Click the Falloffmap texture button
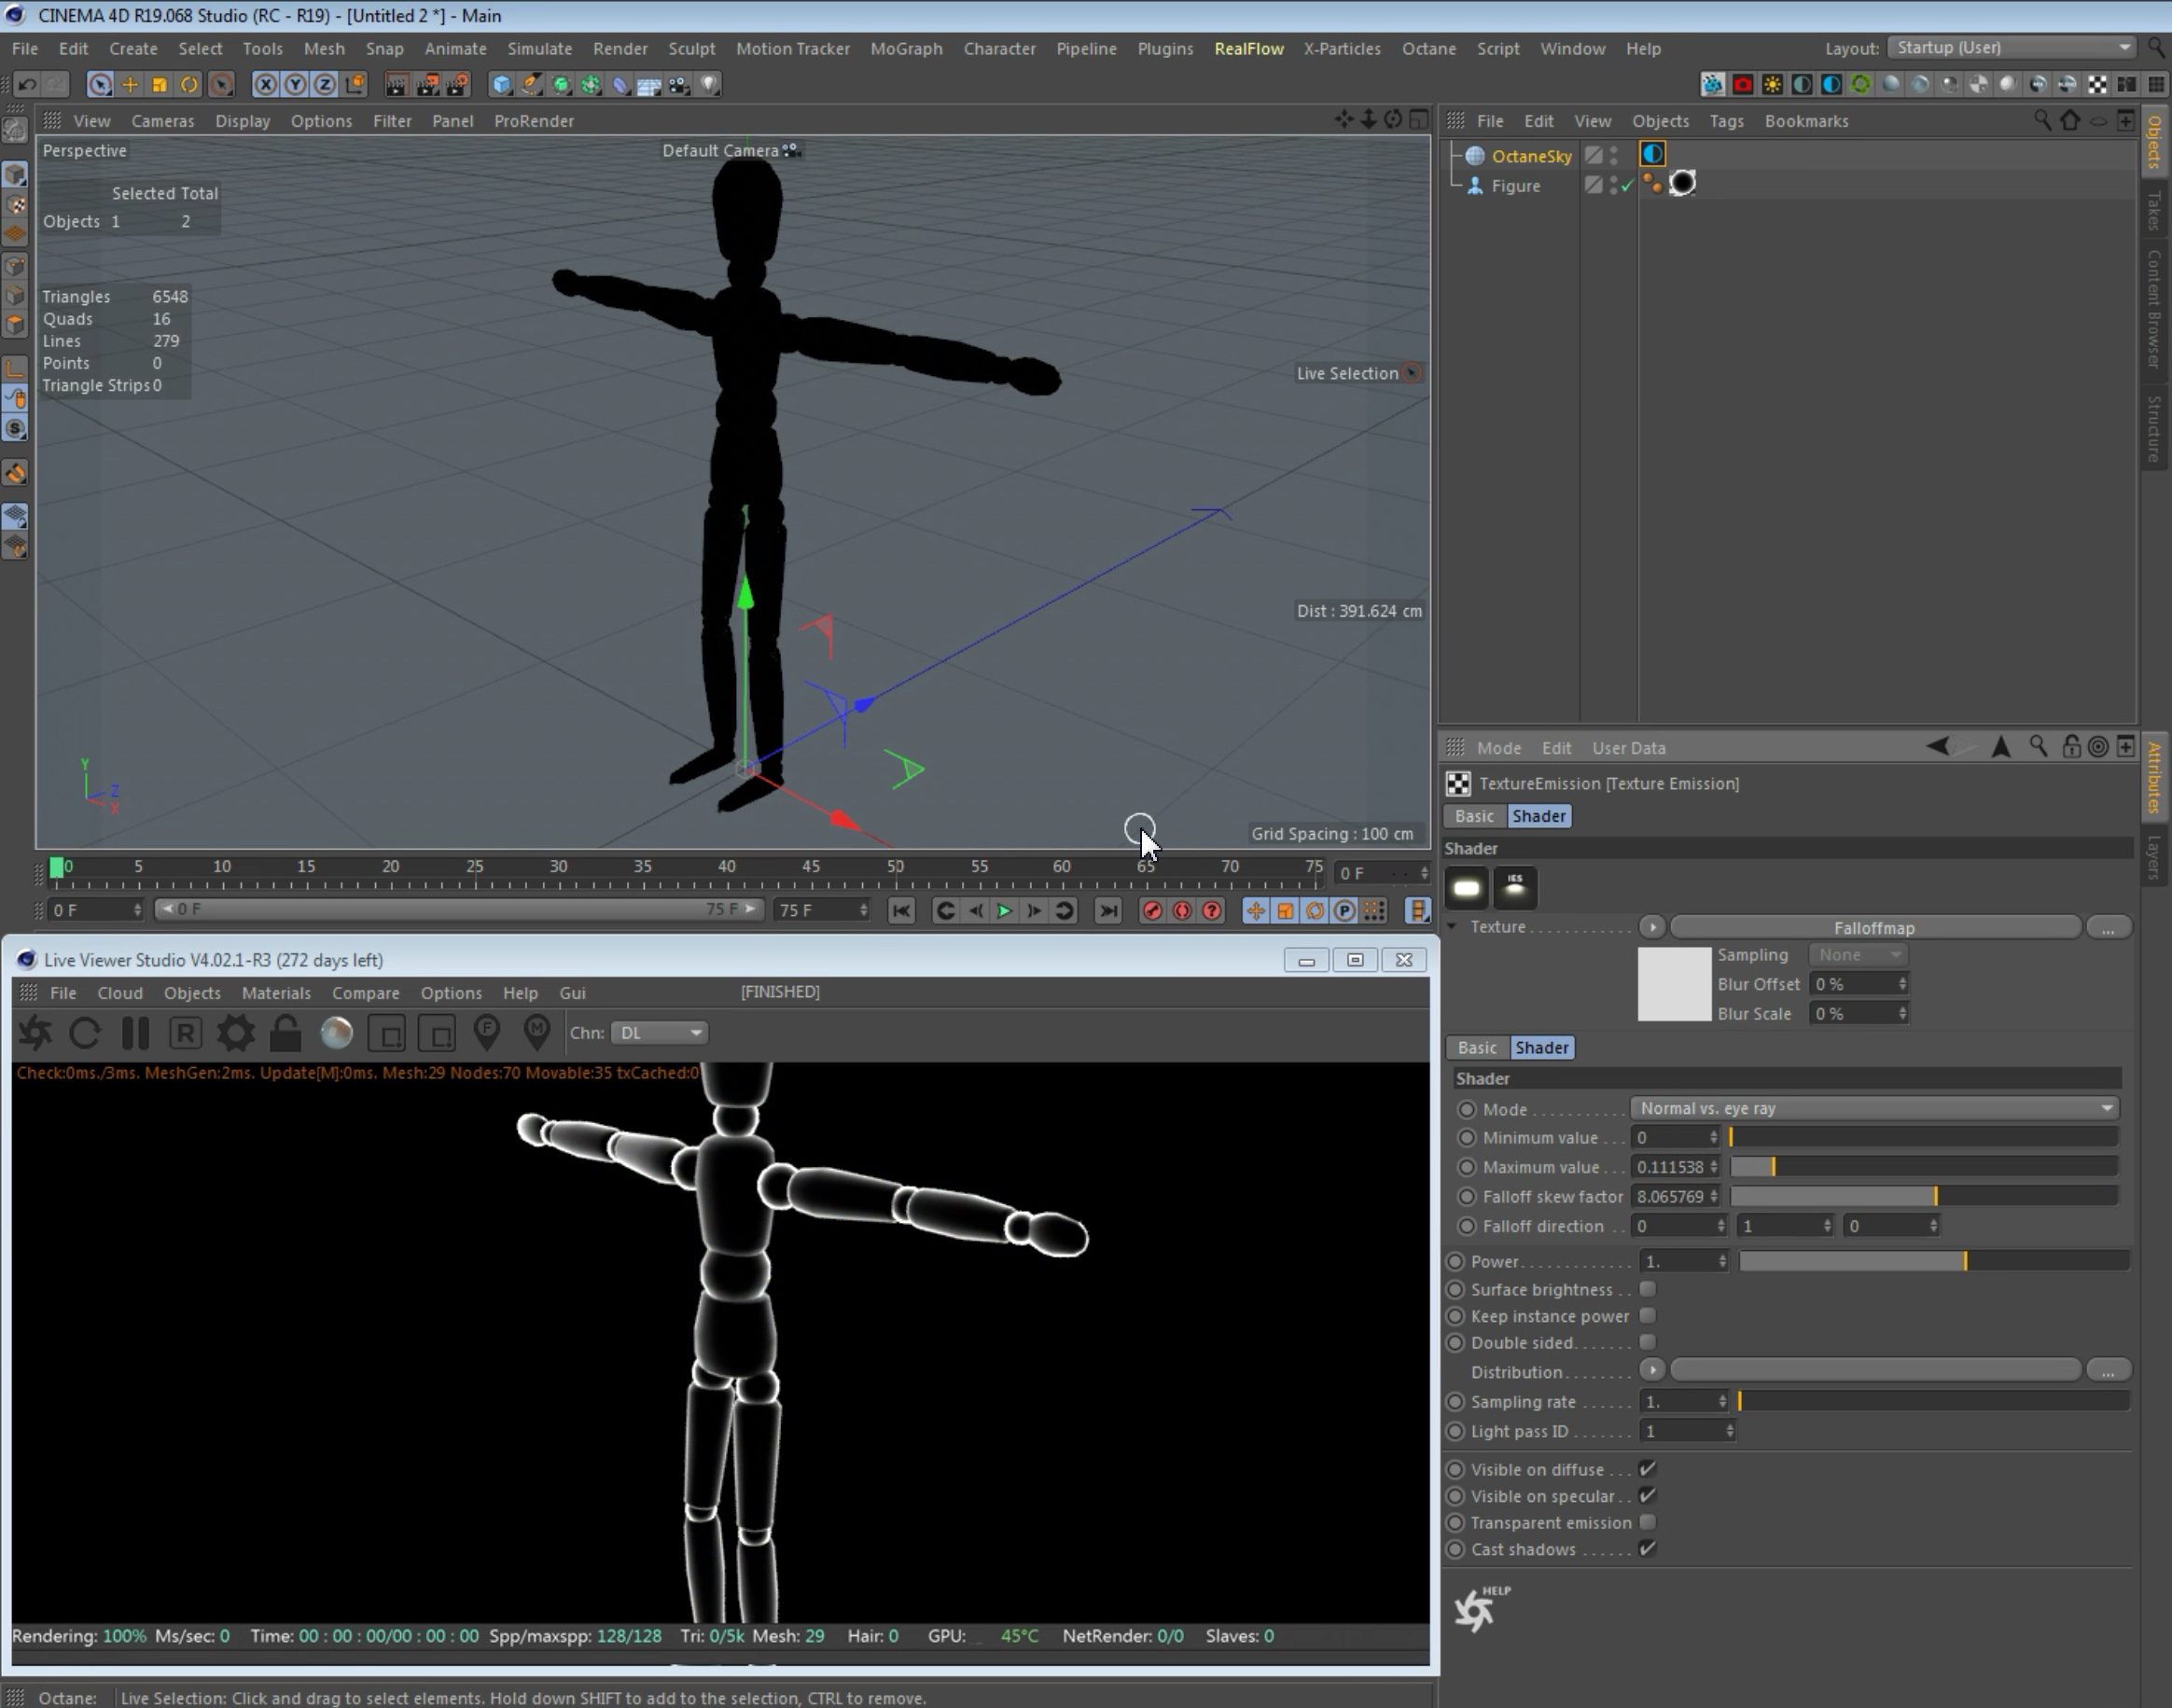Viewport: 2172px width, 1708px height. pos(1875,928)
